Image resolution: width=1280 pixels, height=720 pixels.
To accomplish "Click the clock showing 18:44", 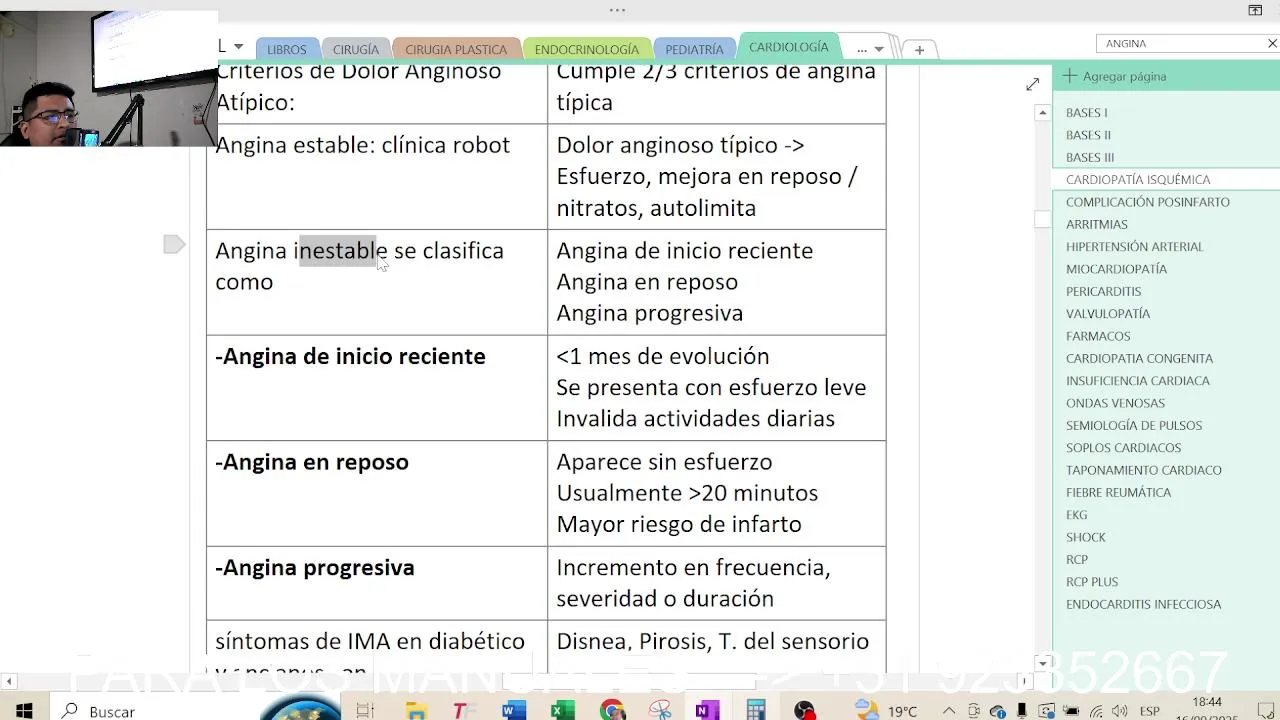I will pos(1207,702).
